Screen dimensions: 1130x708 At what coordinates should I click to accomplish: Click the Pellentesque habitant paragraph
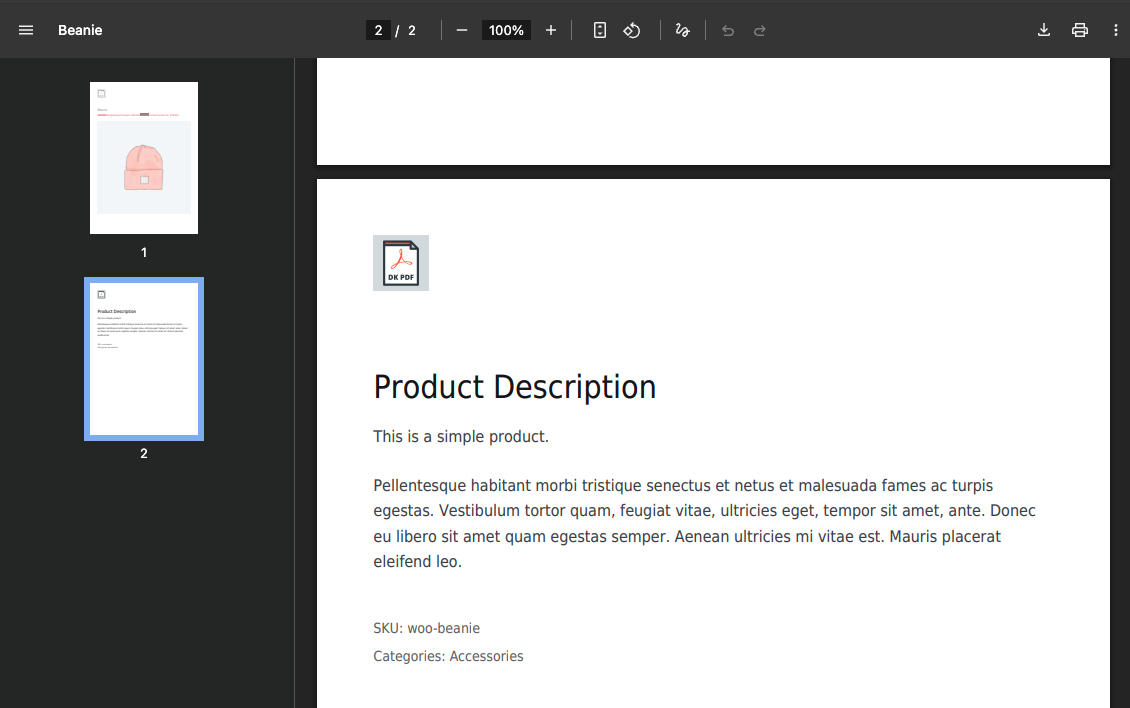[704, 523]
